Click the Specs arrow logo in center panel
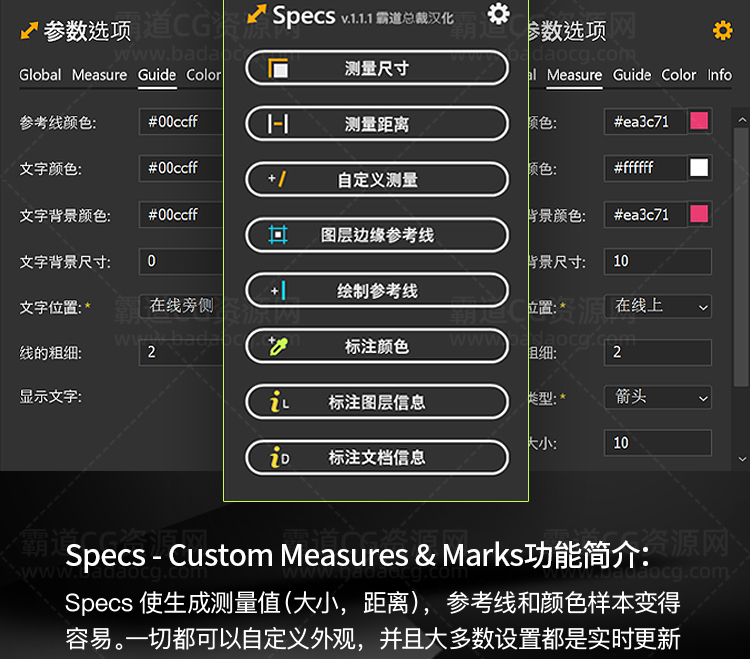Image resolution: width=750 pixels, height=659 pixels. pyautogui.click(x=257, y=13)
